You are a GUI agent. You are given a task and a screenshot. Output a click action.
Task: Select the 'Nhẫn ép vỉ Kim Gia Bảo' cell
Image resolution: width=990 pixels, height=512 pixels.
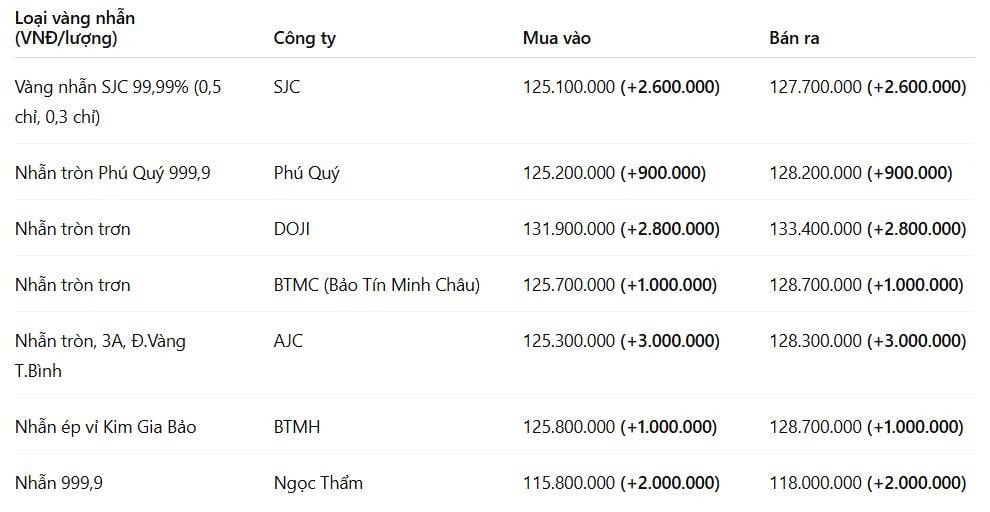click(x=105, y=427)
